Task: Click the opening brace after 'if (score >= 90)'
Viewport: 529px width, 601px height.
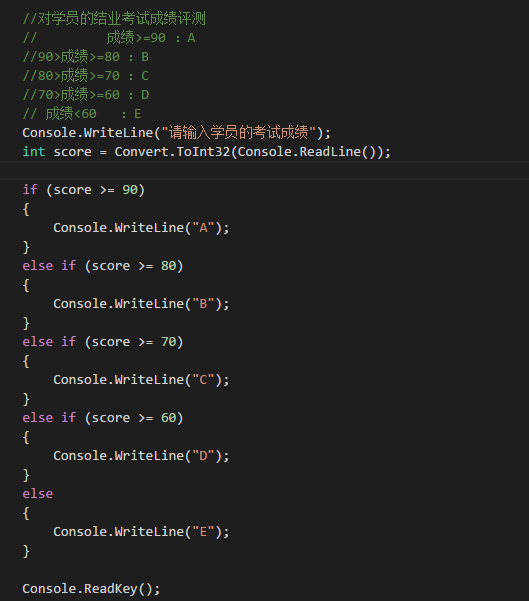Action: pyautogui.click(x=26, y=209)
